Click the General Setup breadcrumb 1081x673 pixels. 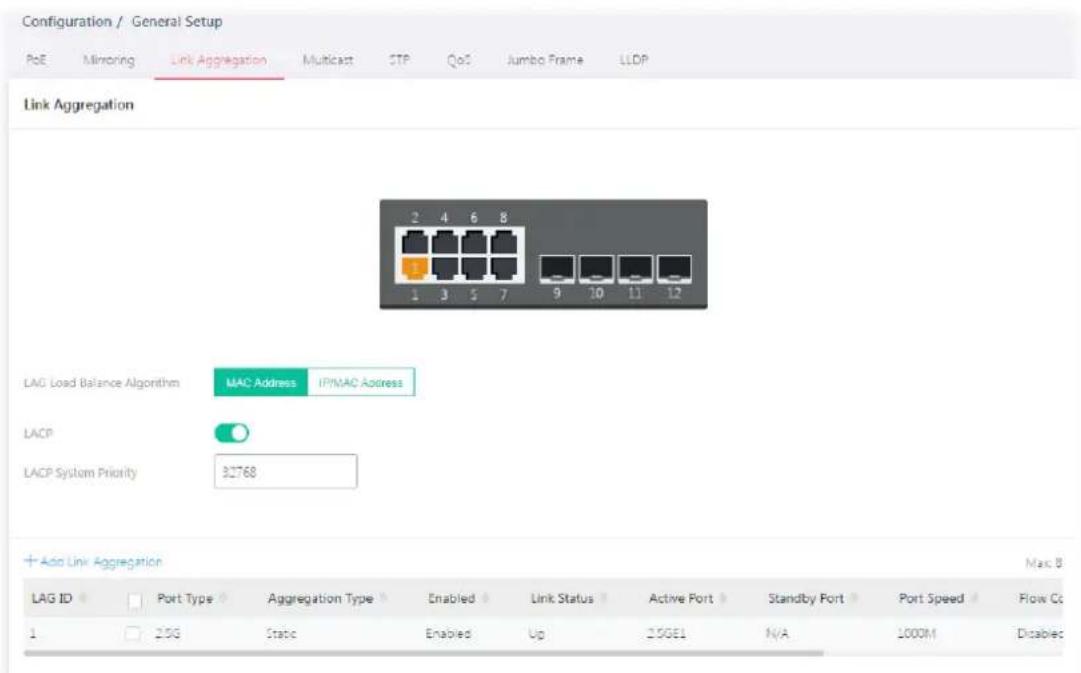(177, 21)
